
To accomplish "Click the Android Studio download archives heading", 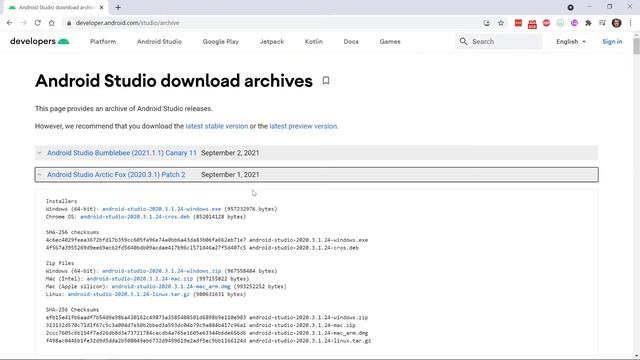I will 174,81.
